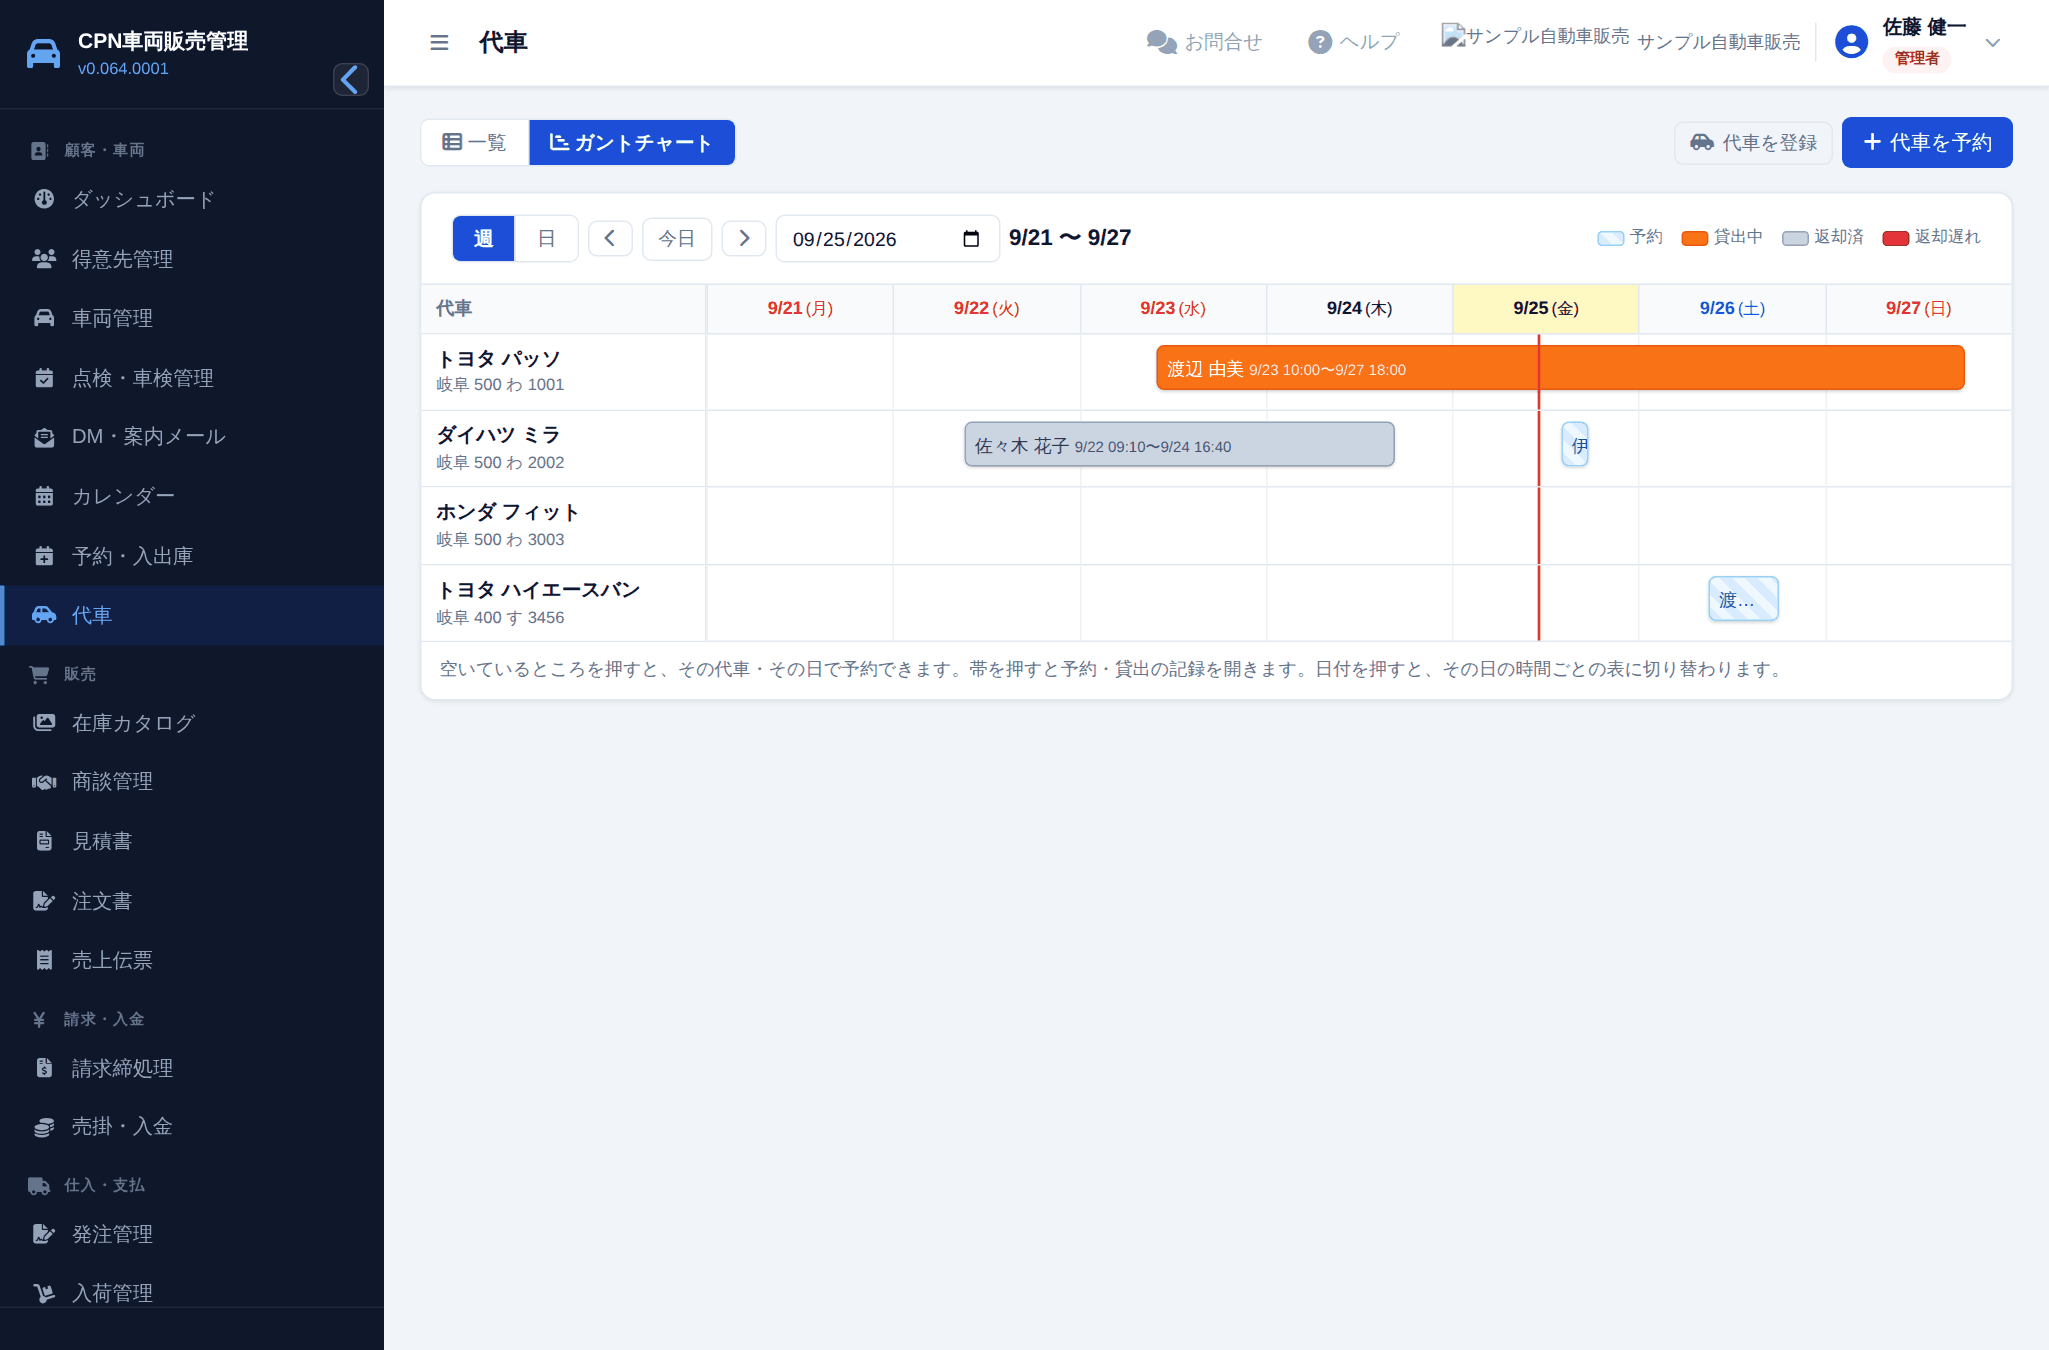
Task: Go to the previous week
Action: click(610, 239)
